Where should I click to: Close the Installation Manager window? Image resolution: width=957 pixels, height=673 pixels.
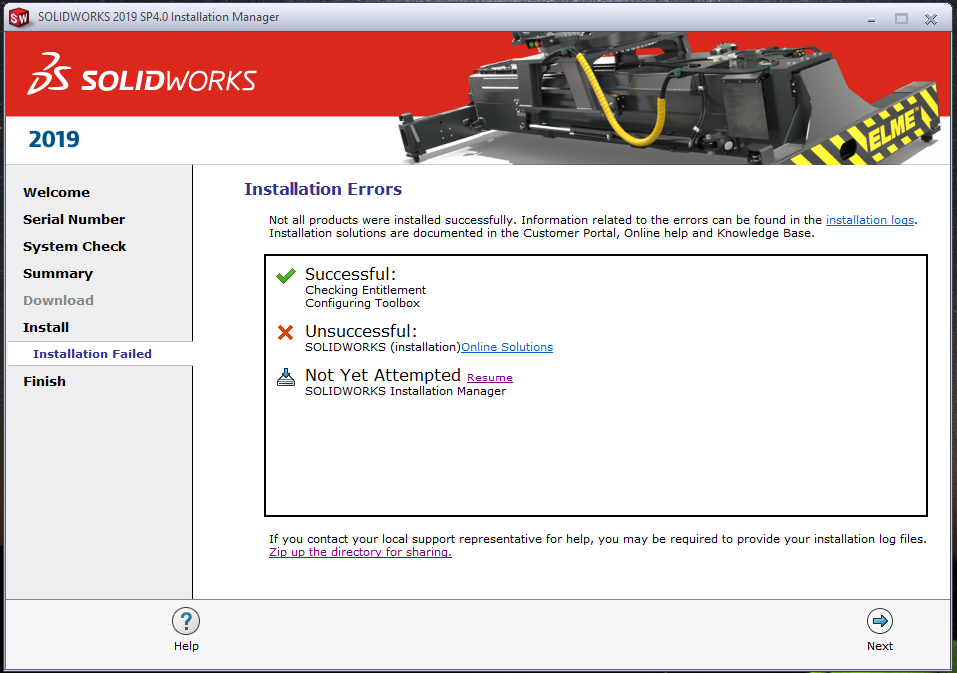coord(931,19)
